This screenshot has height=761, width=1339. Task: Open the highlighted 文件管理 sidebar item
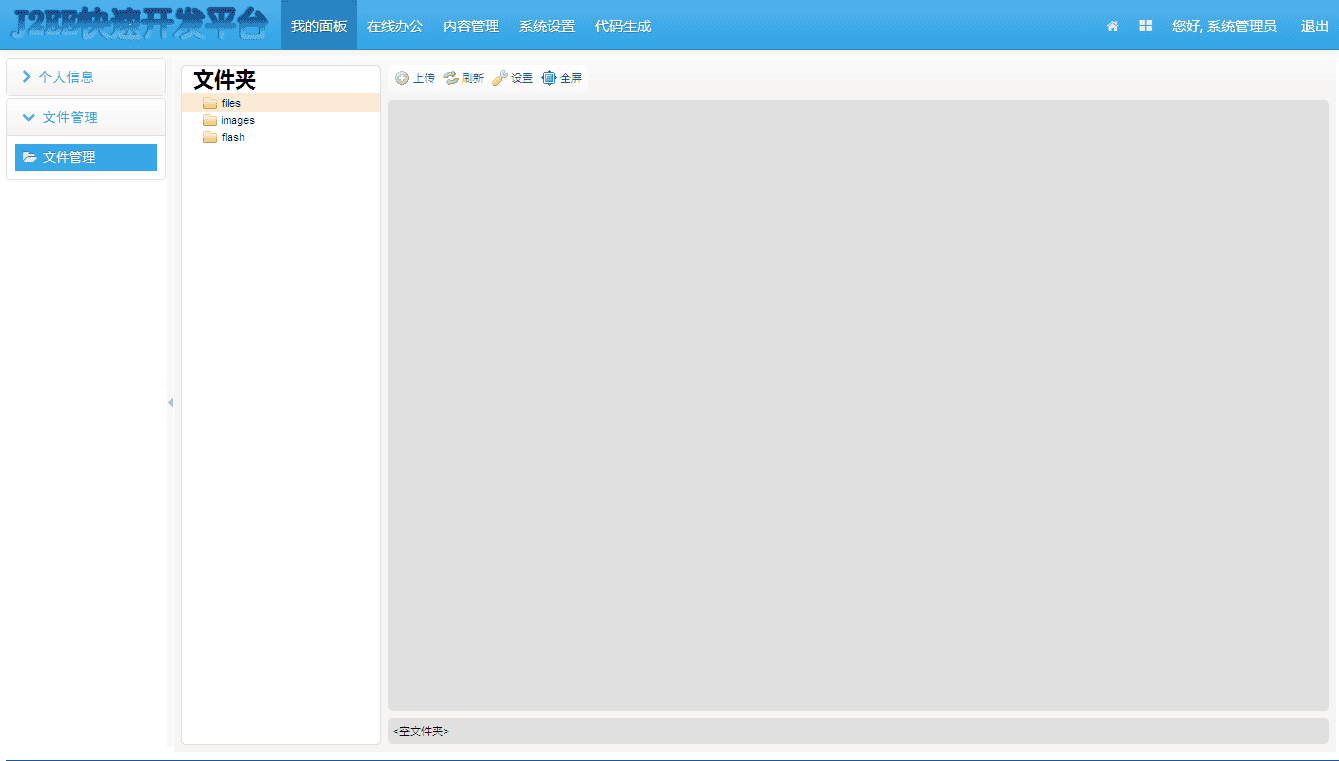point(86,157)
